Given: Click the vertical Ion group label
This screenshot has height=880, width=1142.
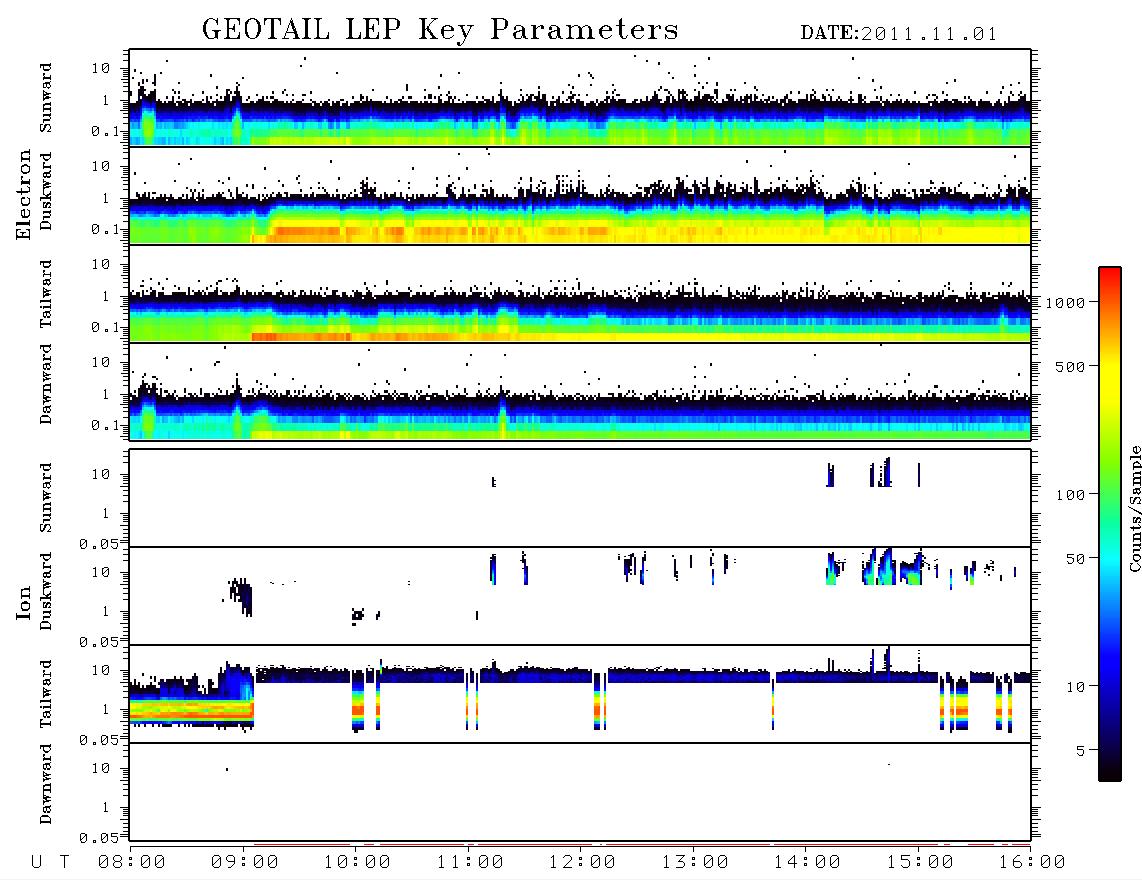Looking at the screenshot, I should coord(24,602).
